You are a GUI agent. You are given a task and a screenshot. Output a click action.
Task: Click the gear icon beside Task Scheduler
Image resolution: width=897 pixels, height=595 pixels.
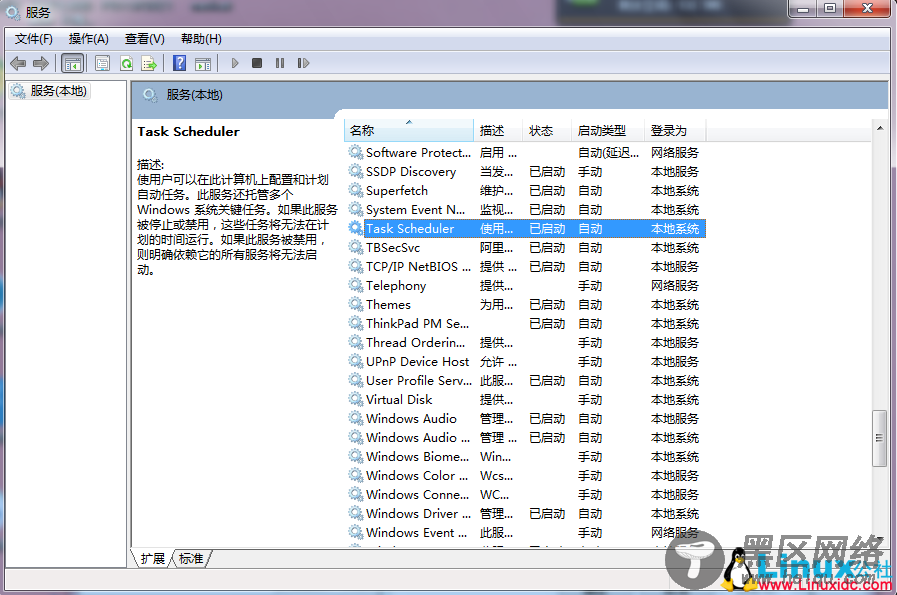[x=356, y=228]
